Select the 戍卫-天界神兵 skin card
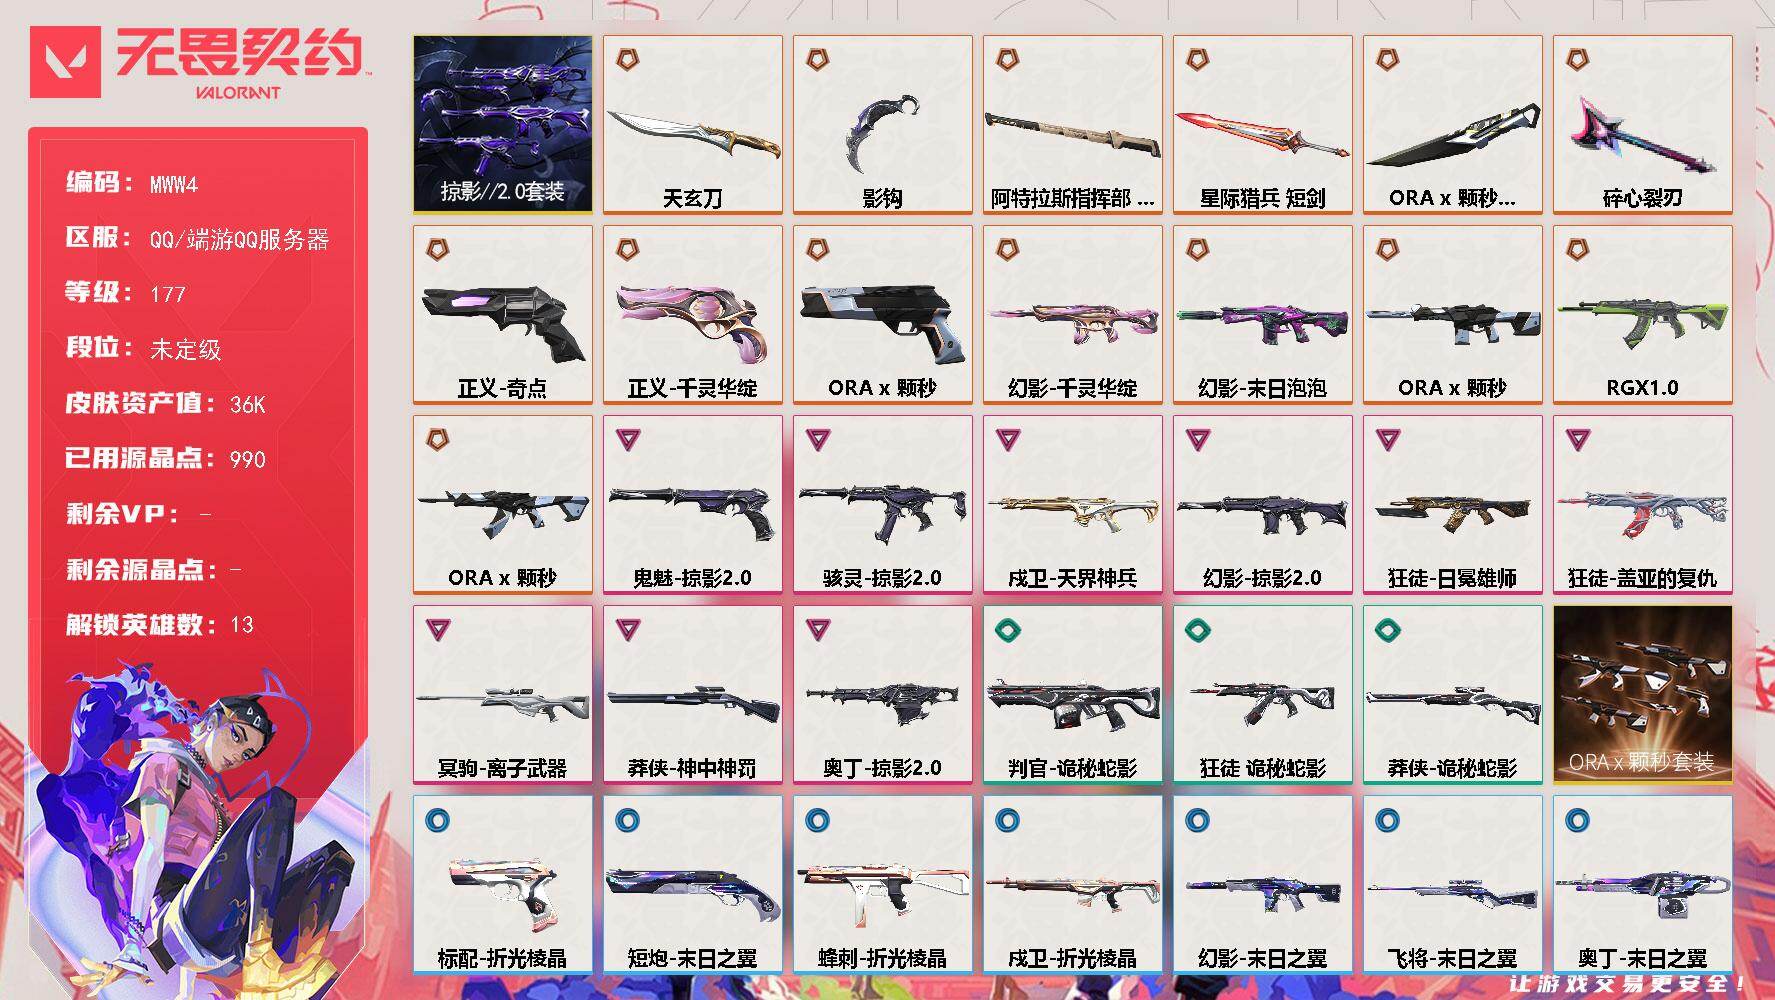Screen dimensions: 1775x1000 (x=1073, y=505)
